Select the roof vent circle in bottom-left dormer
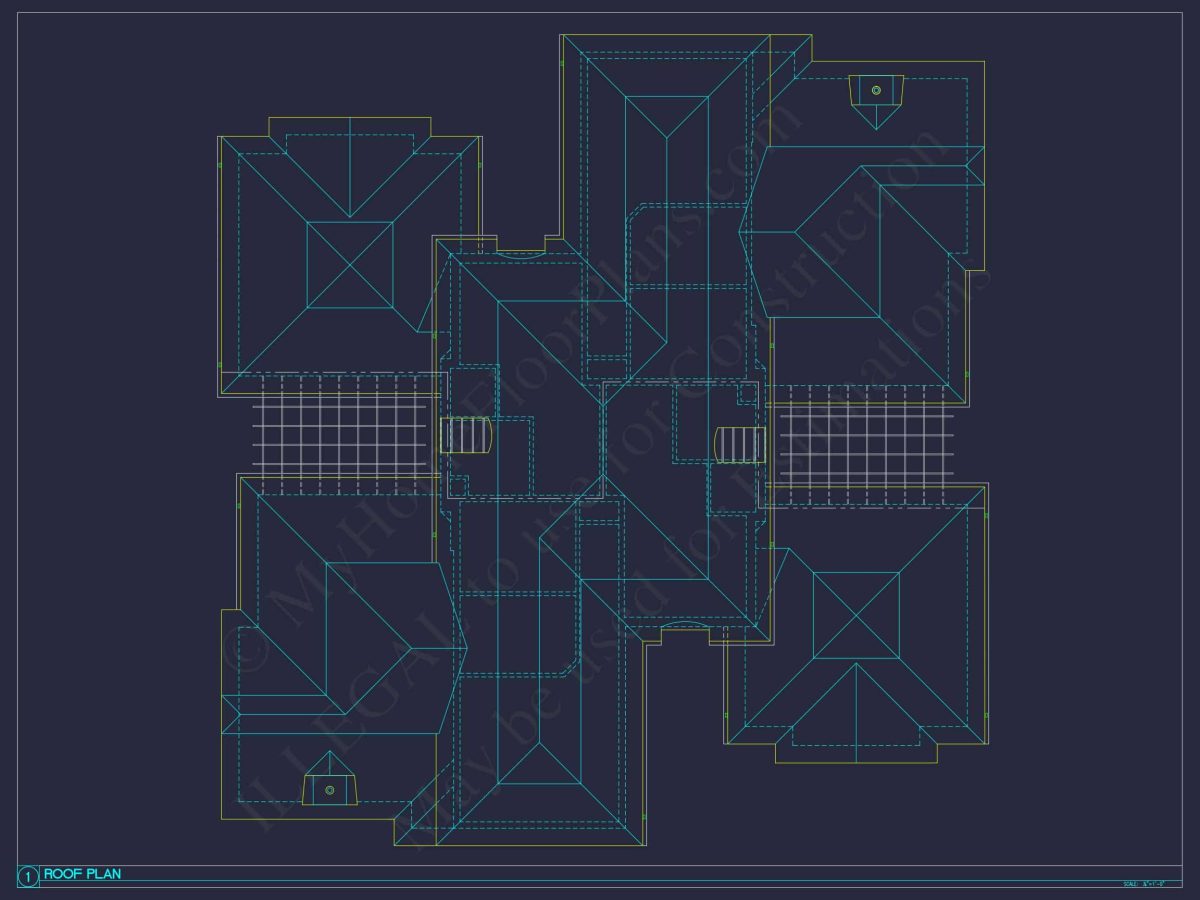 pyautogui.click(x=329, y=790)
